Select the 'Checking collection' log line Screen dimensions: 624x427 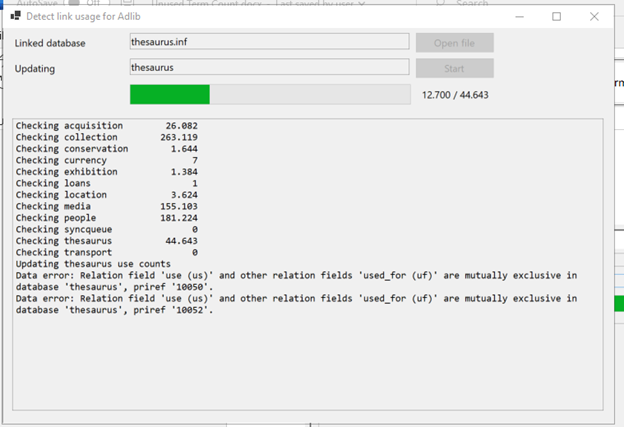tap(107, 137)
